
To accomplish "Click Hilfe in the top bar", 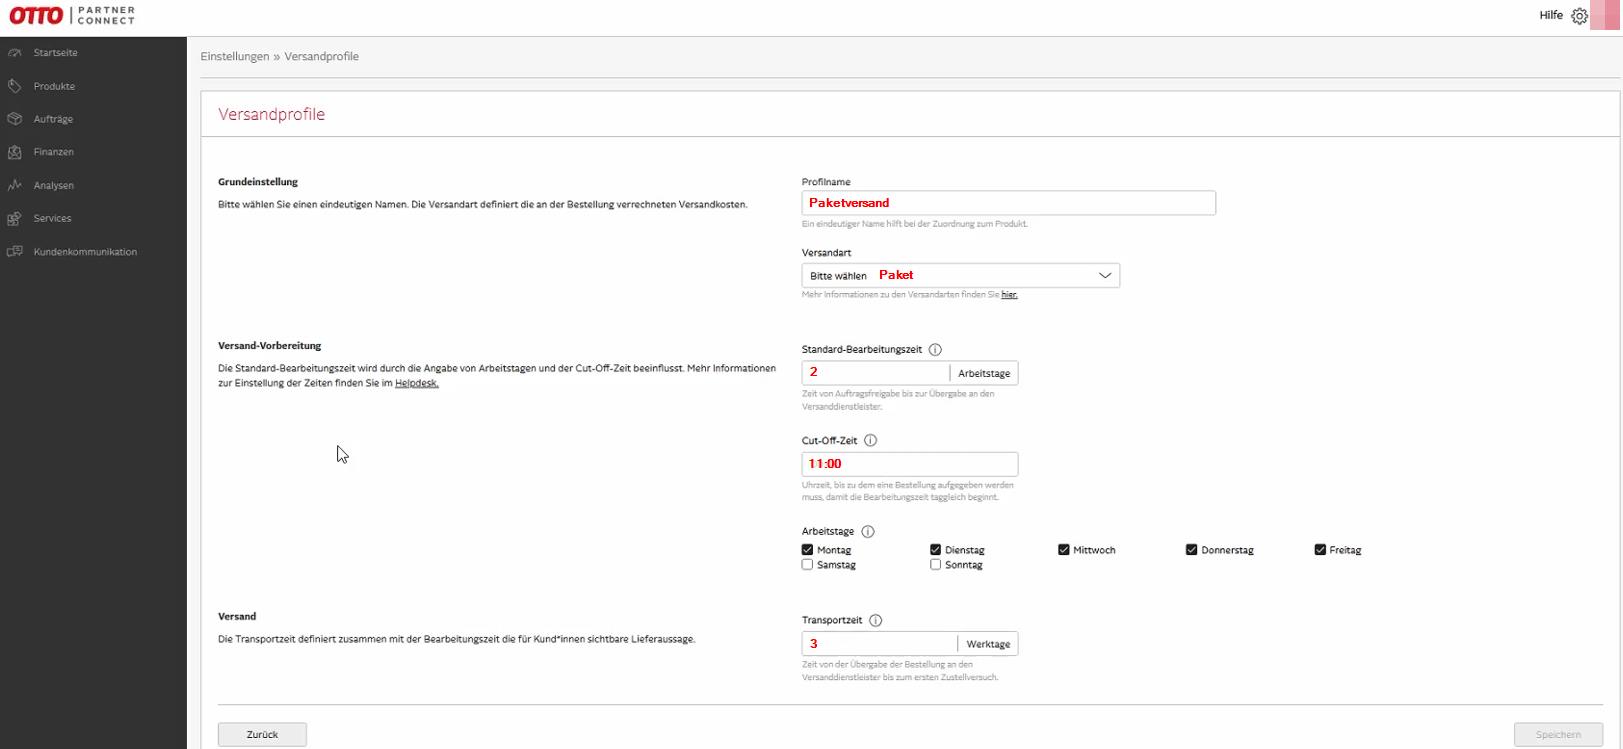I will tap(1551, 15).
